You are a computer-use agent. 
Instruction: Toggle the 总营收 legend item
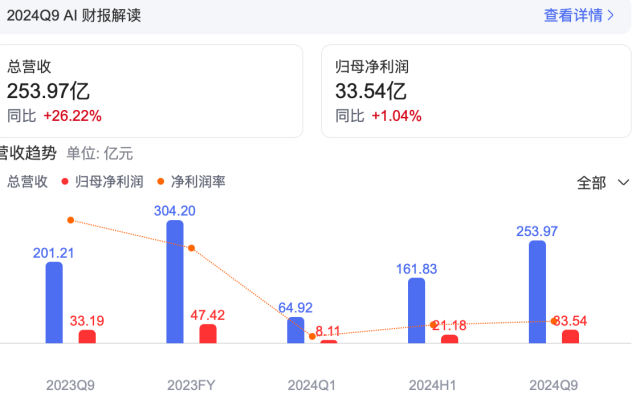28,181
